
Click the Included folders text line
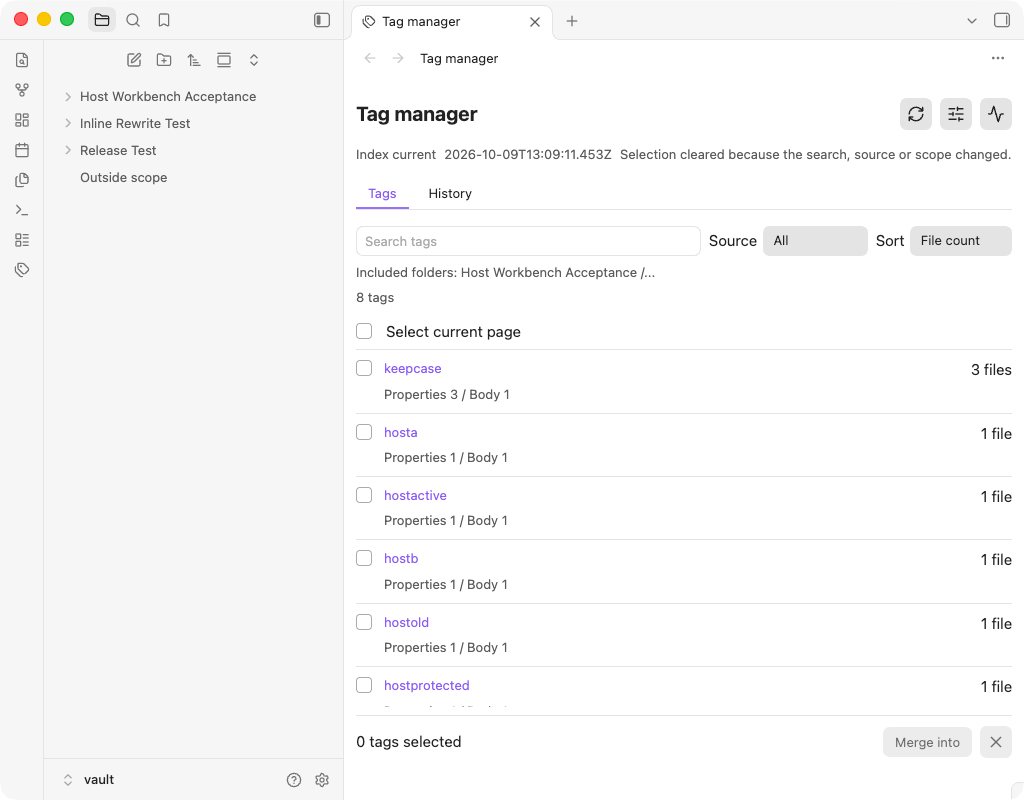click(x=505, y=272)
